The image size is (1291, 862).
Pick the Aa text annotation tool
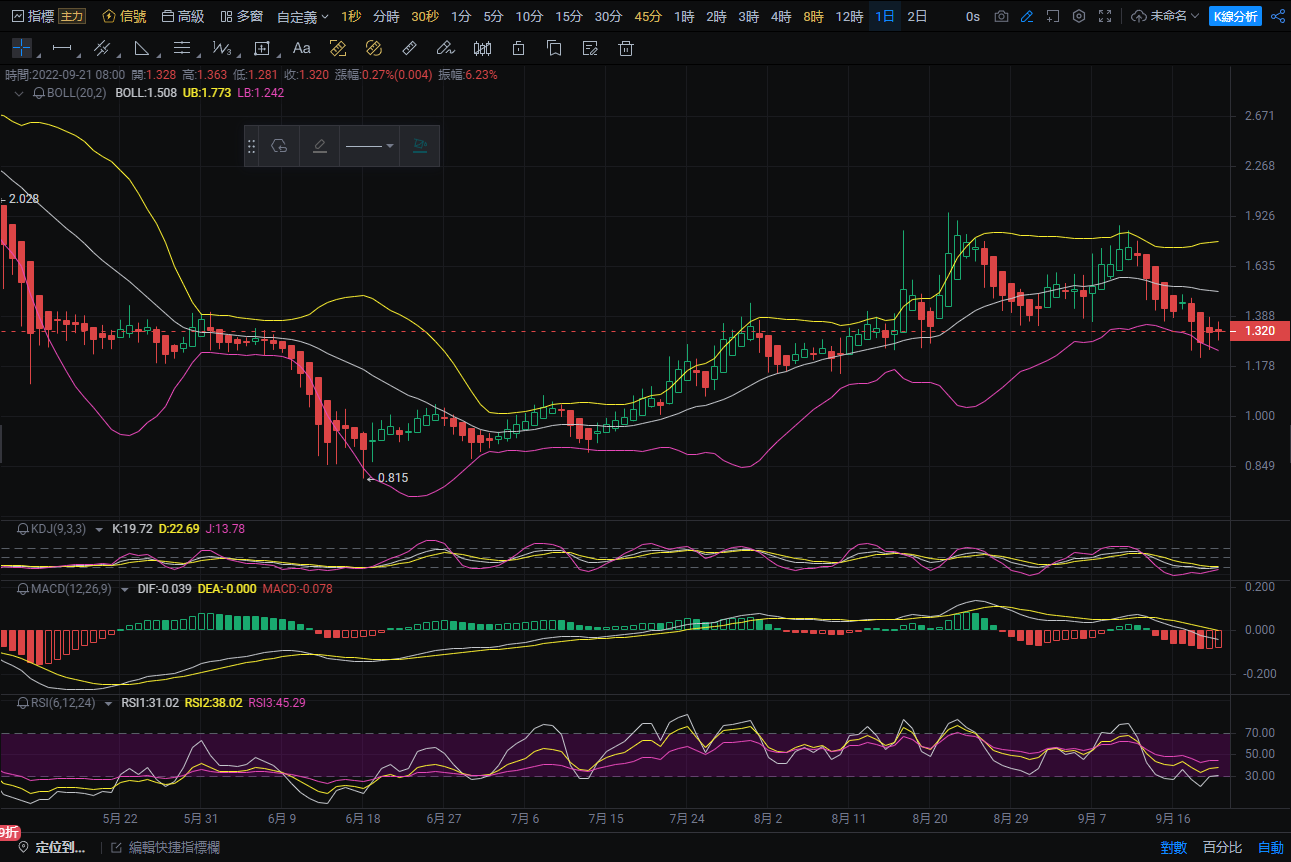(x=301, y=48)
